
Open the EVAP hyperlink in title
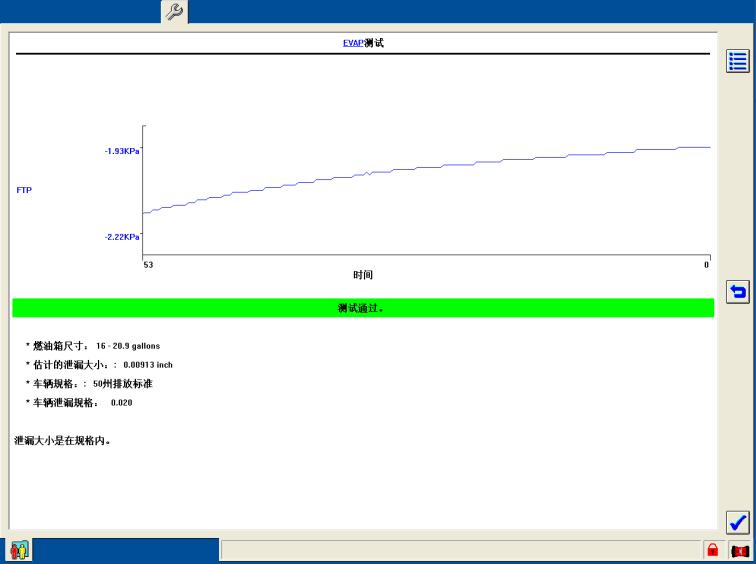click(x=353, y=43)
